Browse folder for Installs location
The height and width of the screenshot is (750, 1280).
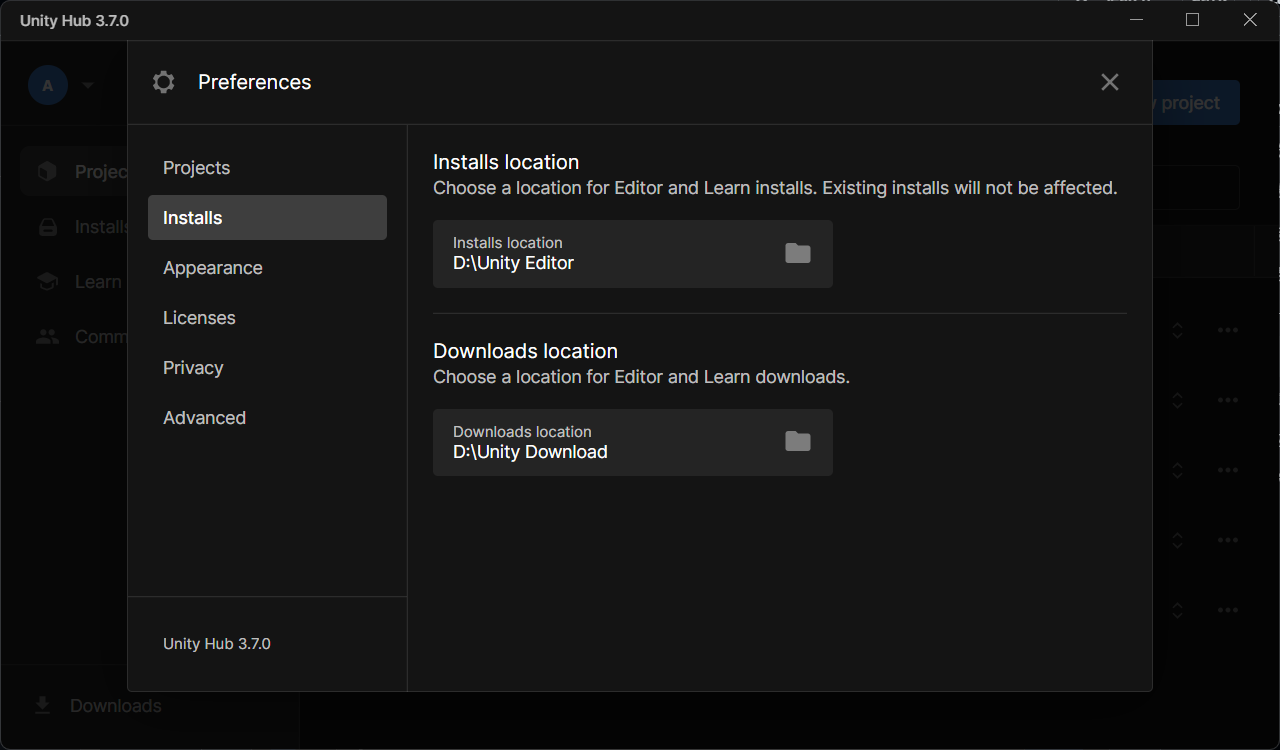[797, 253]
